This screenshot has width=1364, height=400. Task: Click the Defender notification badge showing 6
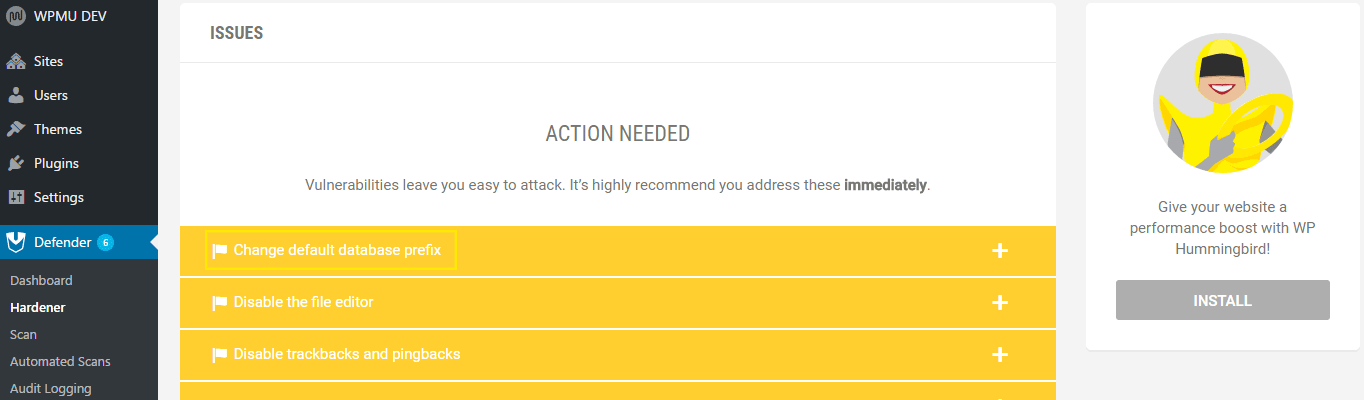click(106, 242)
